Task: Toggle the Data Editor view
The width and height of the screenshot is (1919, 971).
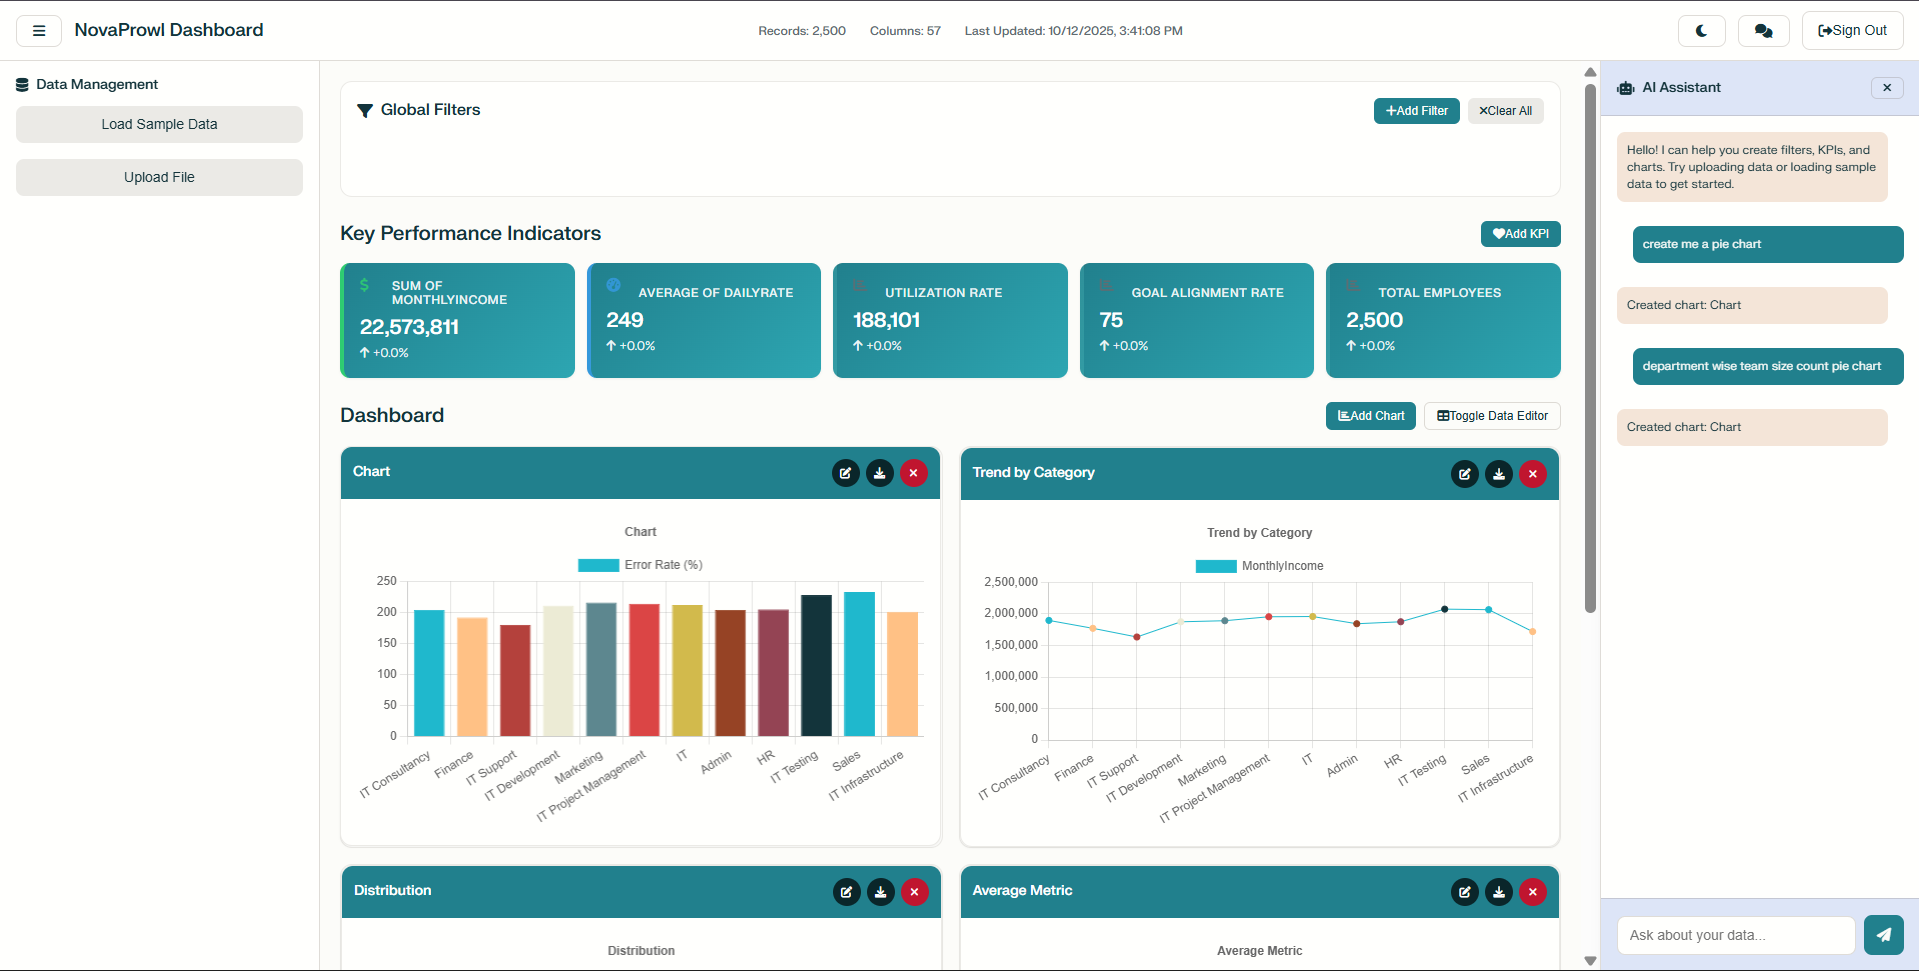Action: click(x=1491, y=415)
